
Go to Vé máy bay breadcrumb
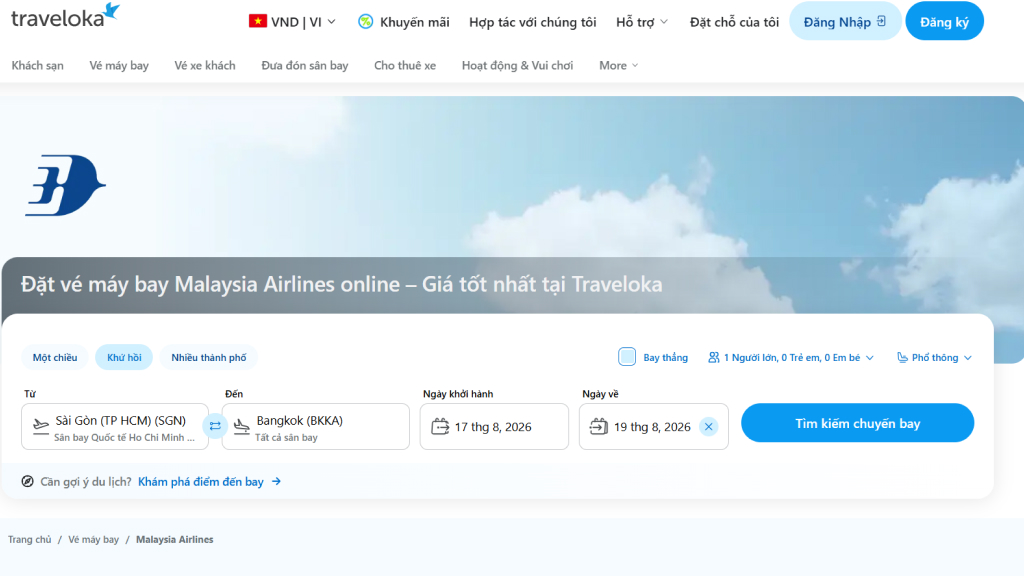93,539
